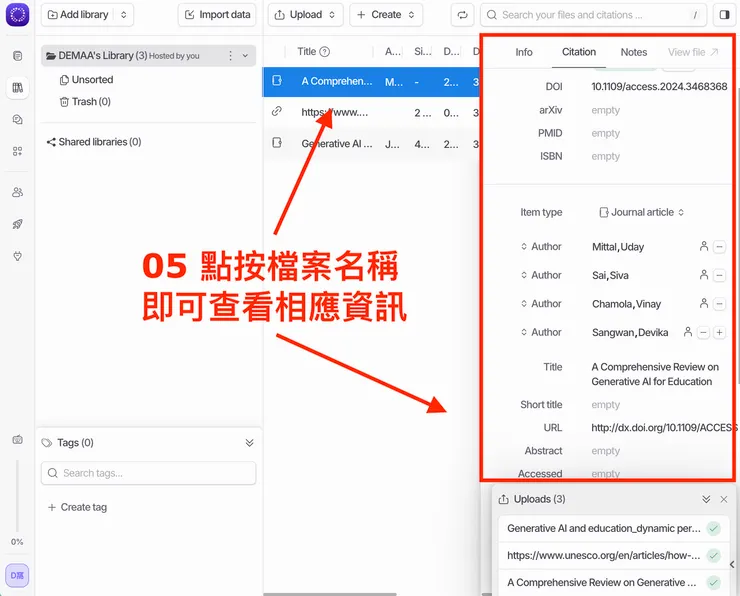740x596 pixels.
Task: Click the Add library button
Action: click(78, 15)
